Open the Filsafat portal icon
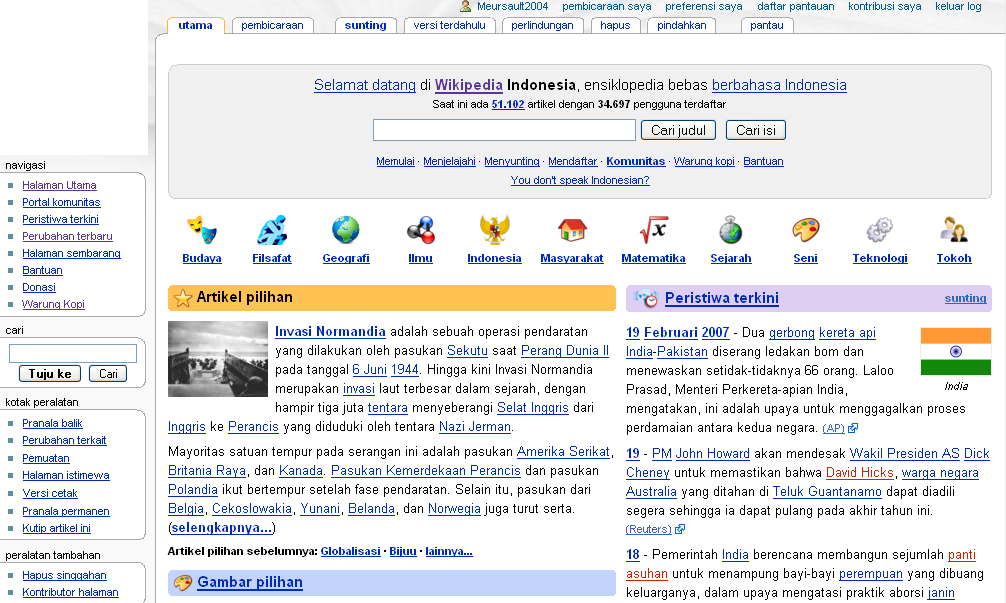 click(x=271, y=230)
